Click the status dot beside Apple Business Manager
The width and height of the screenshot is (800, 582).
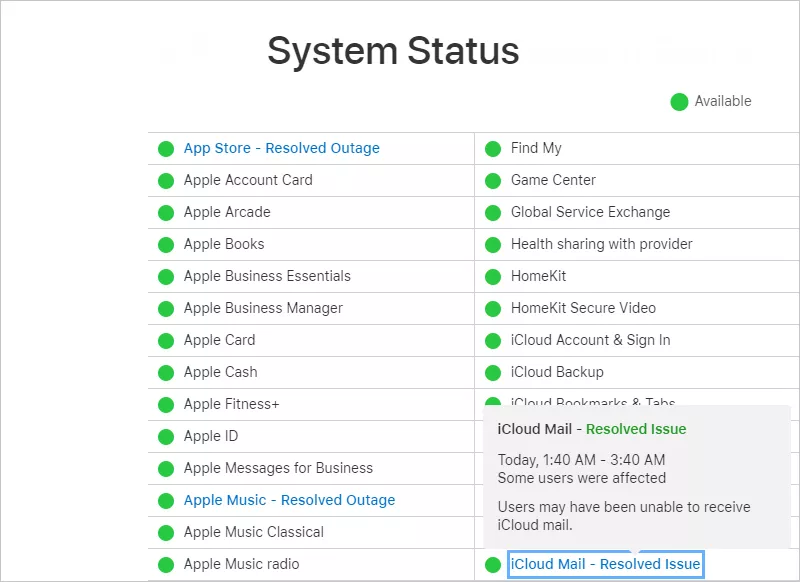coord(166,309)
